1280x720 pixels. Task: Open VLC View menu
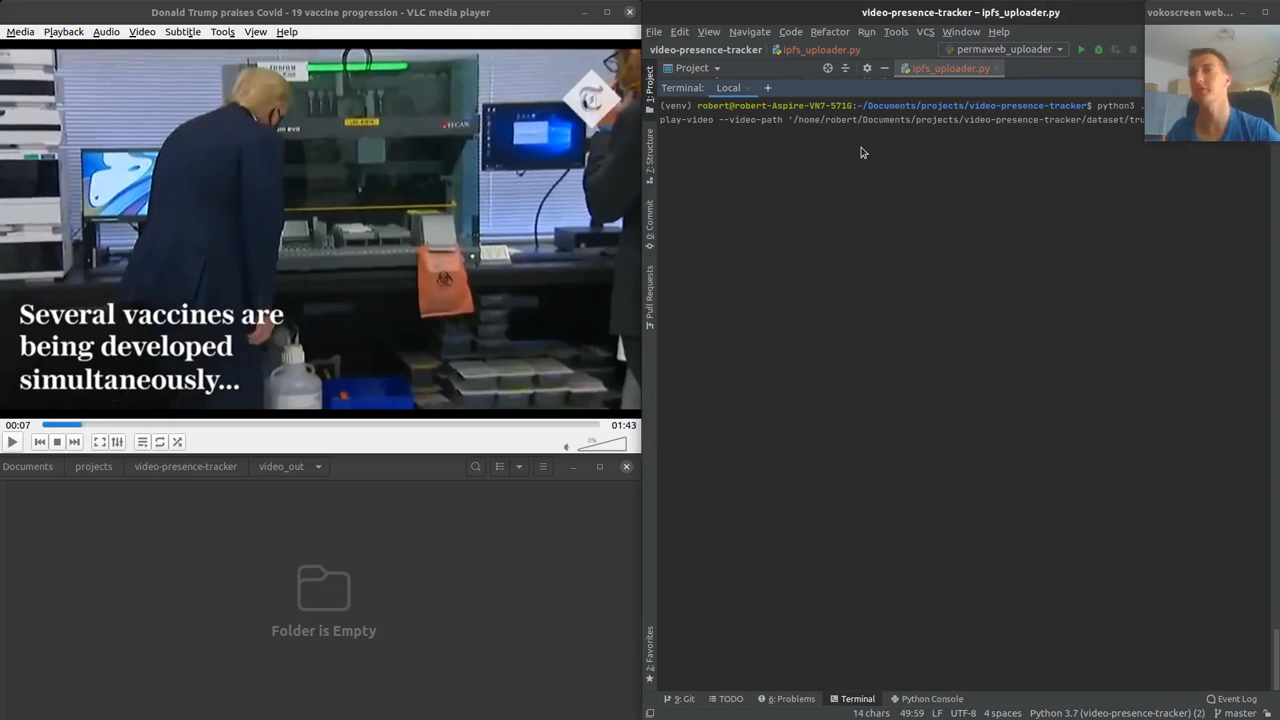(256, 32)
